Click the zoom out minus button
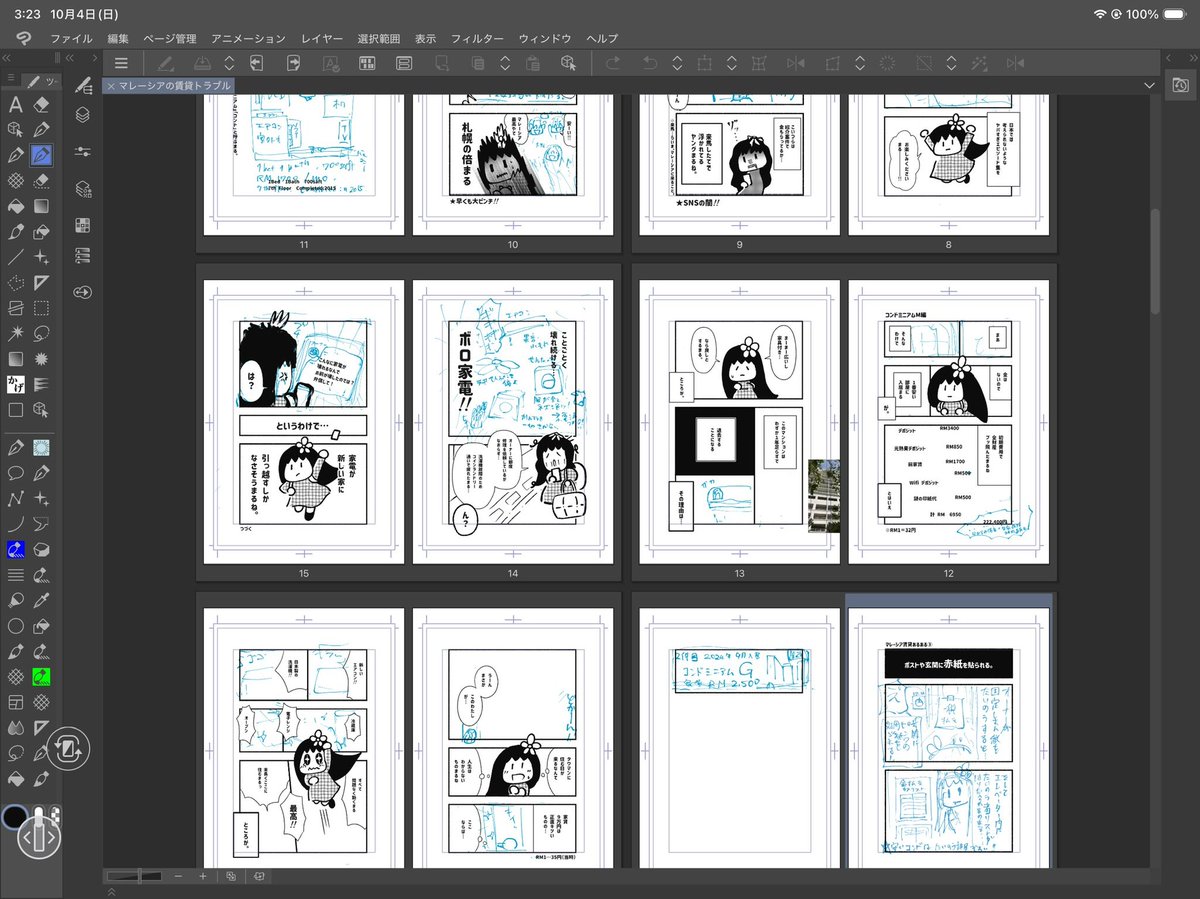Screen dimensions: 1200x899 178,876
